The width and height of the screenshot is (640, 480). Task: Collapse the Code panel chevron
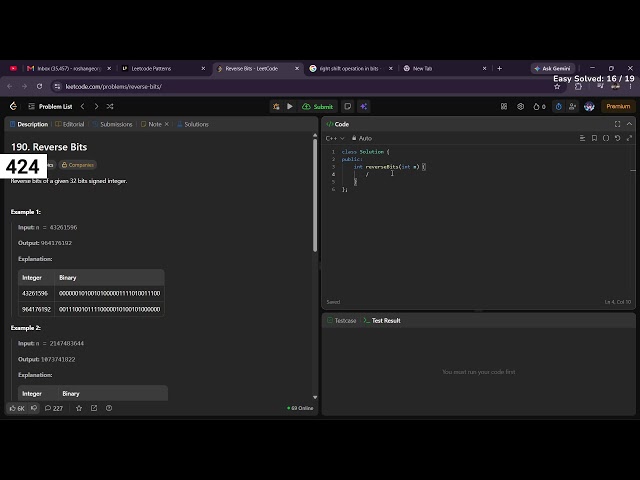click(629, 124)
